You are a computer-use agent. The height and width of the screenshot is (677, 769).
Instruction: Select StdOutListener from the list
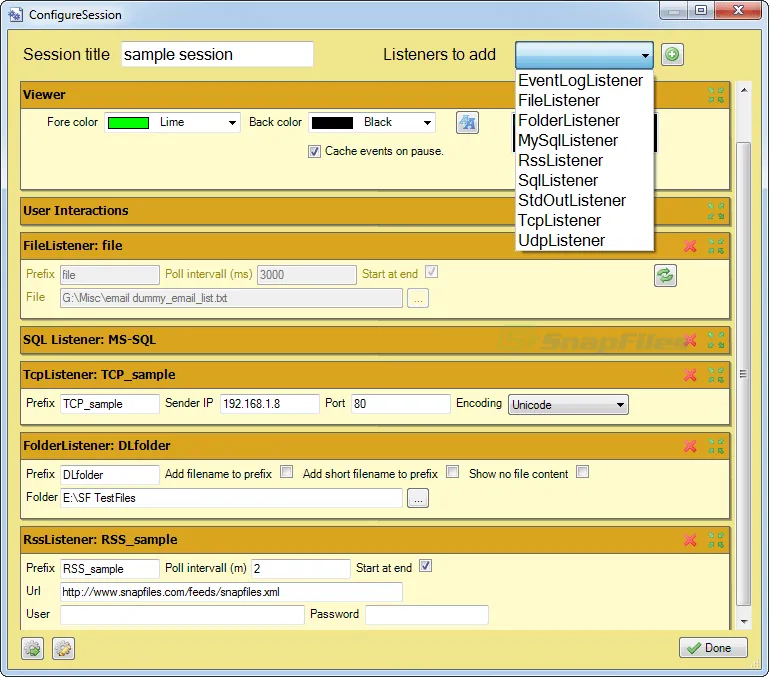[x=584, y=201]
